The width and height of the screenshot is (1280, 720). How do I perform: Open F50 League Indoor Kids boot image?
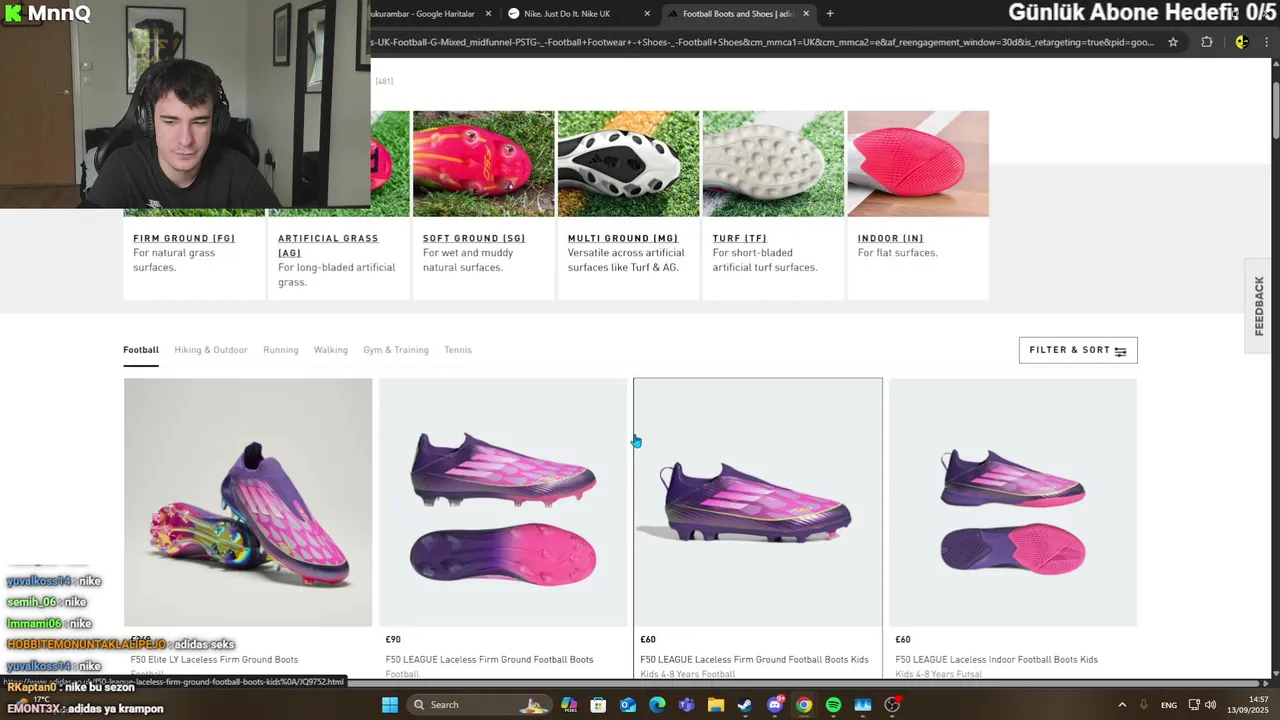point(1013,502)
